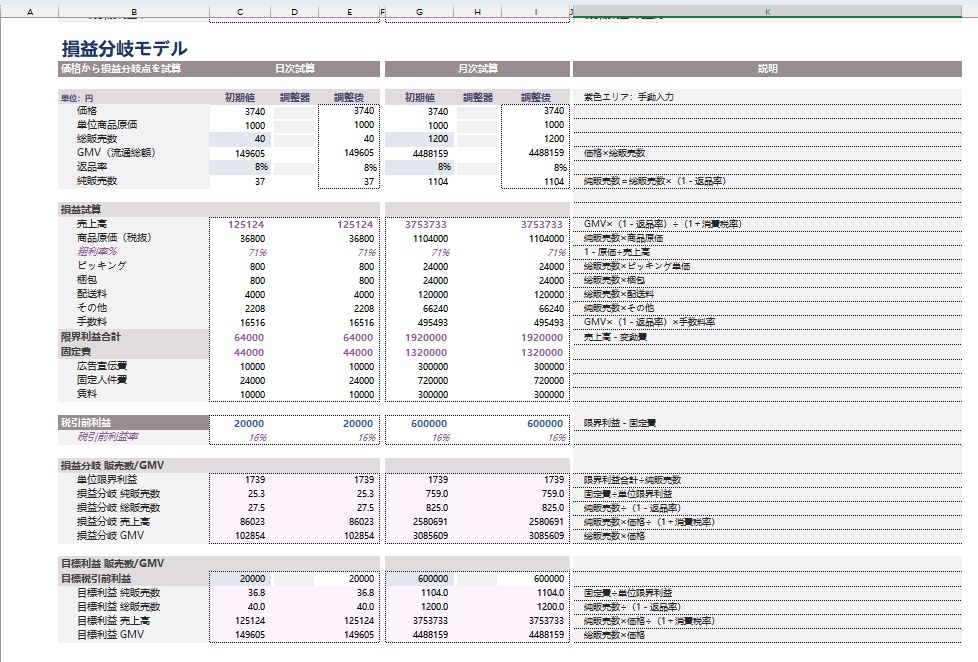This screenshot has height=662, width=978.
Task: Click the 損益分岐モデル title cell
Action: click(x=124, y=49)
